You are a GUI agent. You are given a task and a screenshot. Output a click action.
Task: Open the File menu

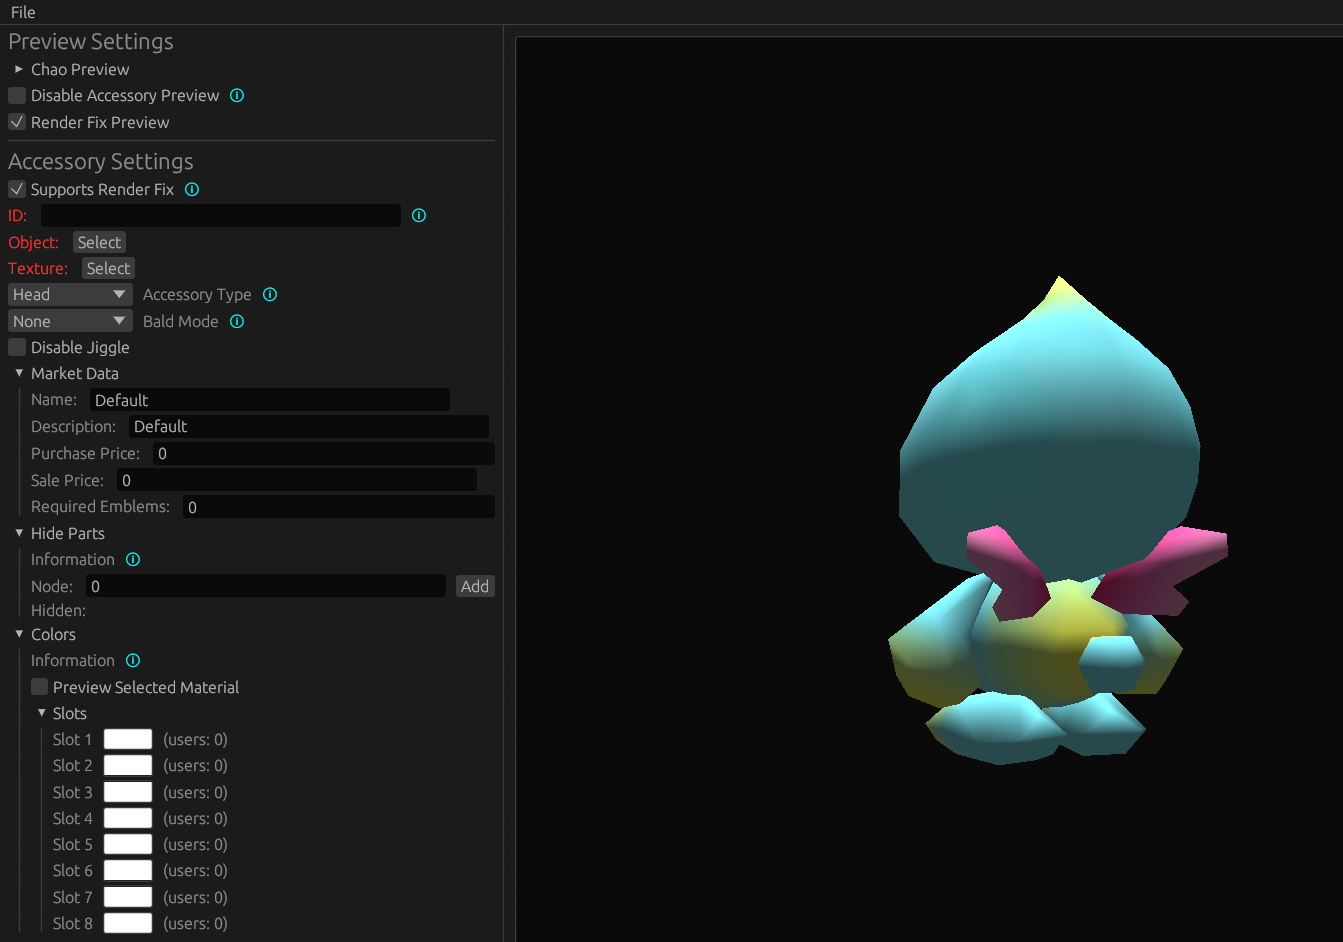click(22, 12)
